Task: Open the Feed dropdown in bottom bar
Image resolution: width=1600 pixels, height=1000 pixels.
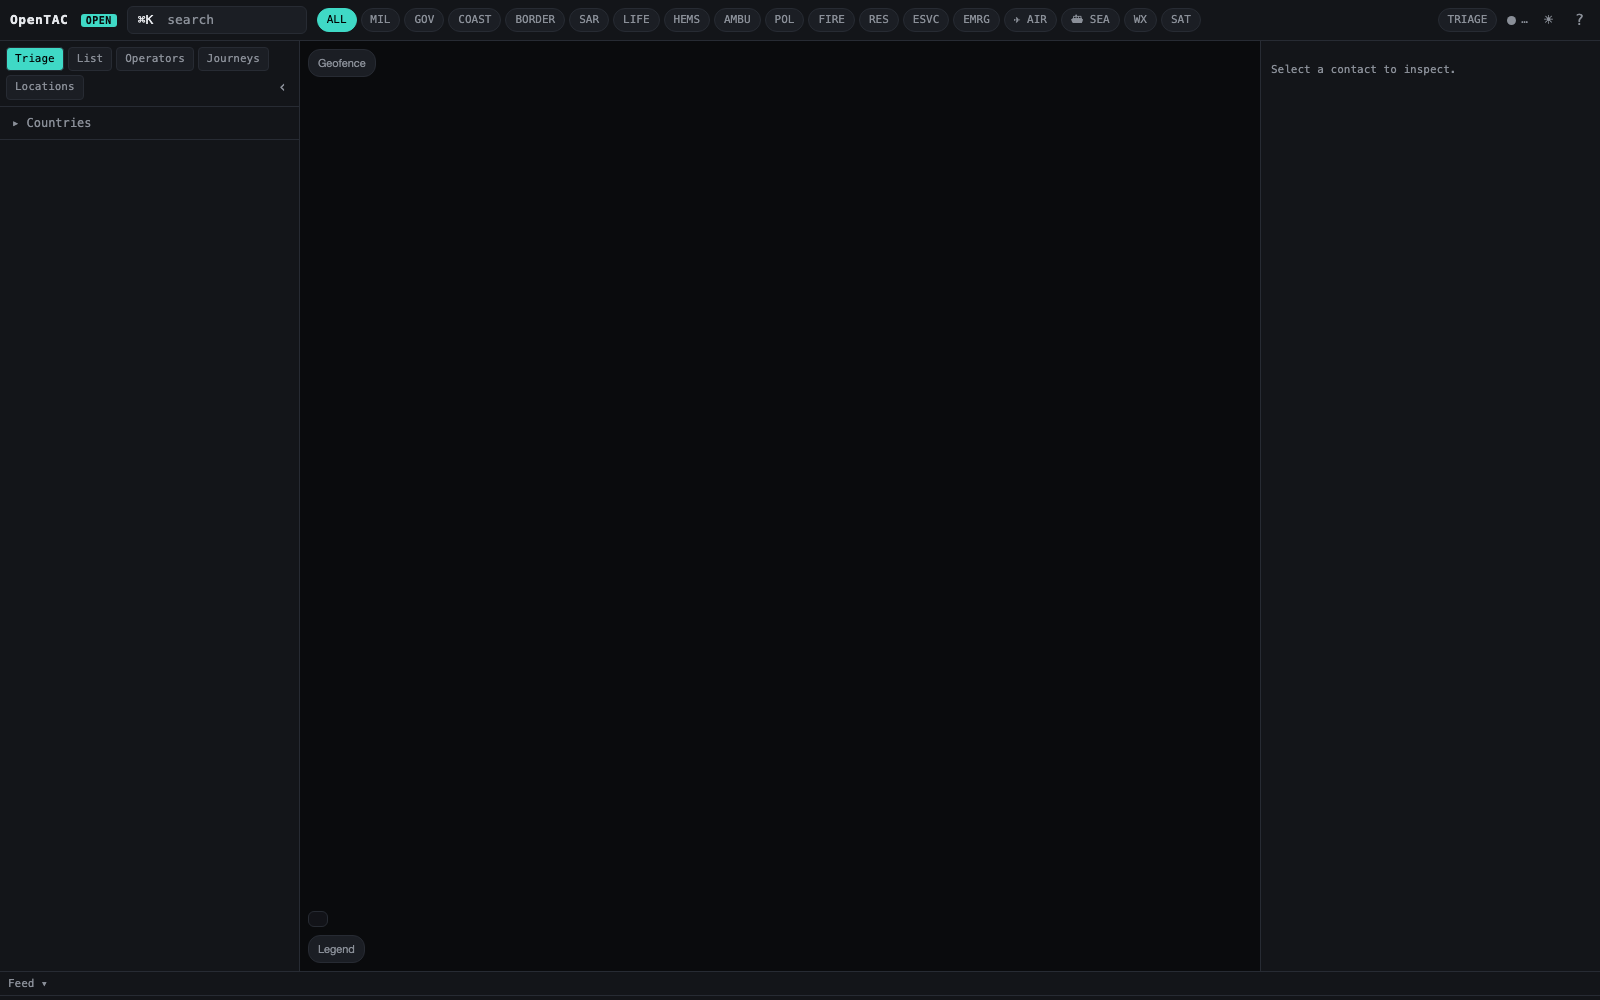Action: (x=27, y=984)
